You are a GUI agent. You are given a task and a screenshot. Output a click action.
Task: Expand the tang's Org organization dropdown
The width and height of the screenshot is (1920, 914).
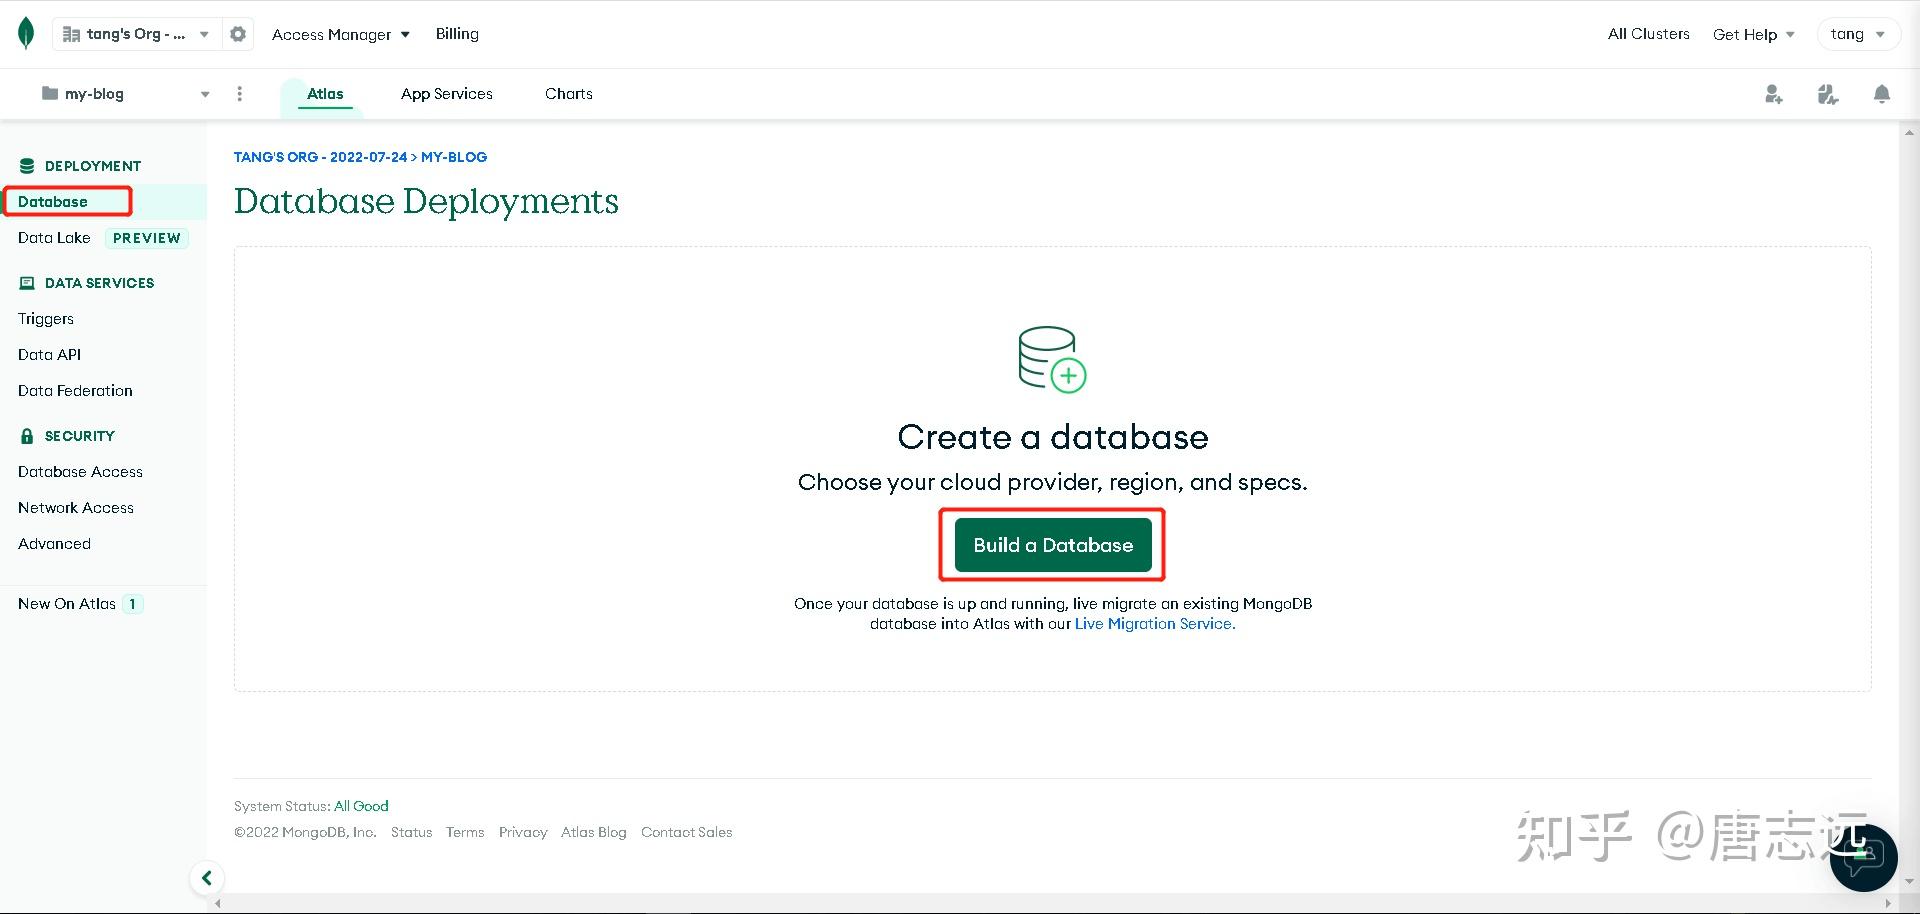pyautogui.click(x=136, y=34)
